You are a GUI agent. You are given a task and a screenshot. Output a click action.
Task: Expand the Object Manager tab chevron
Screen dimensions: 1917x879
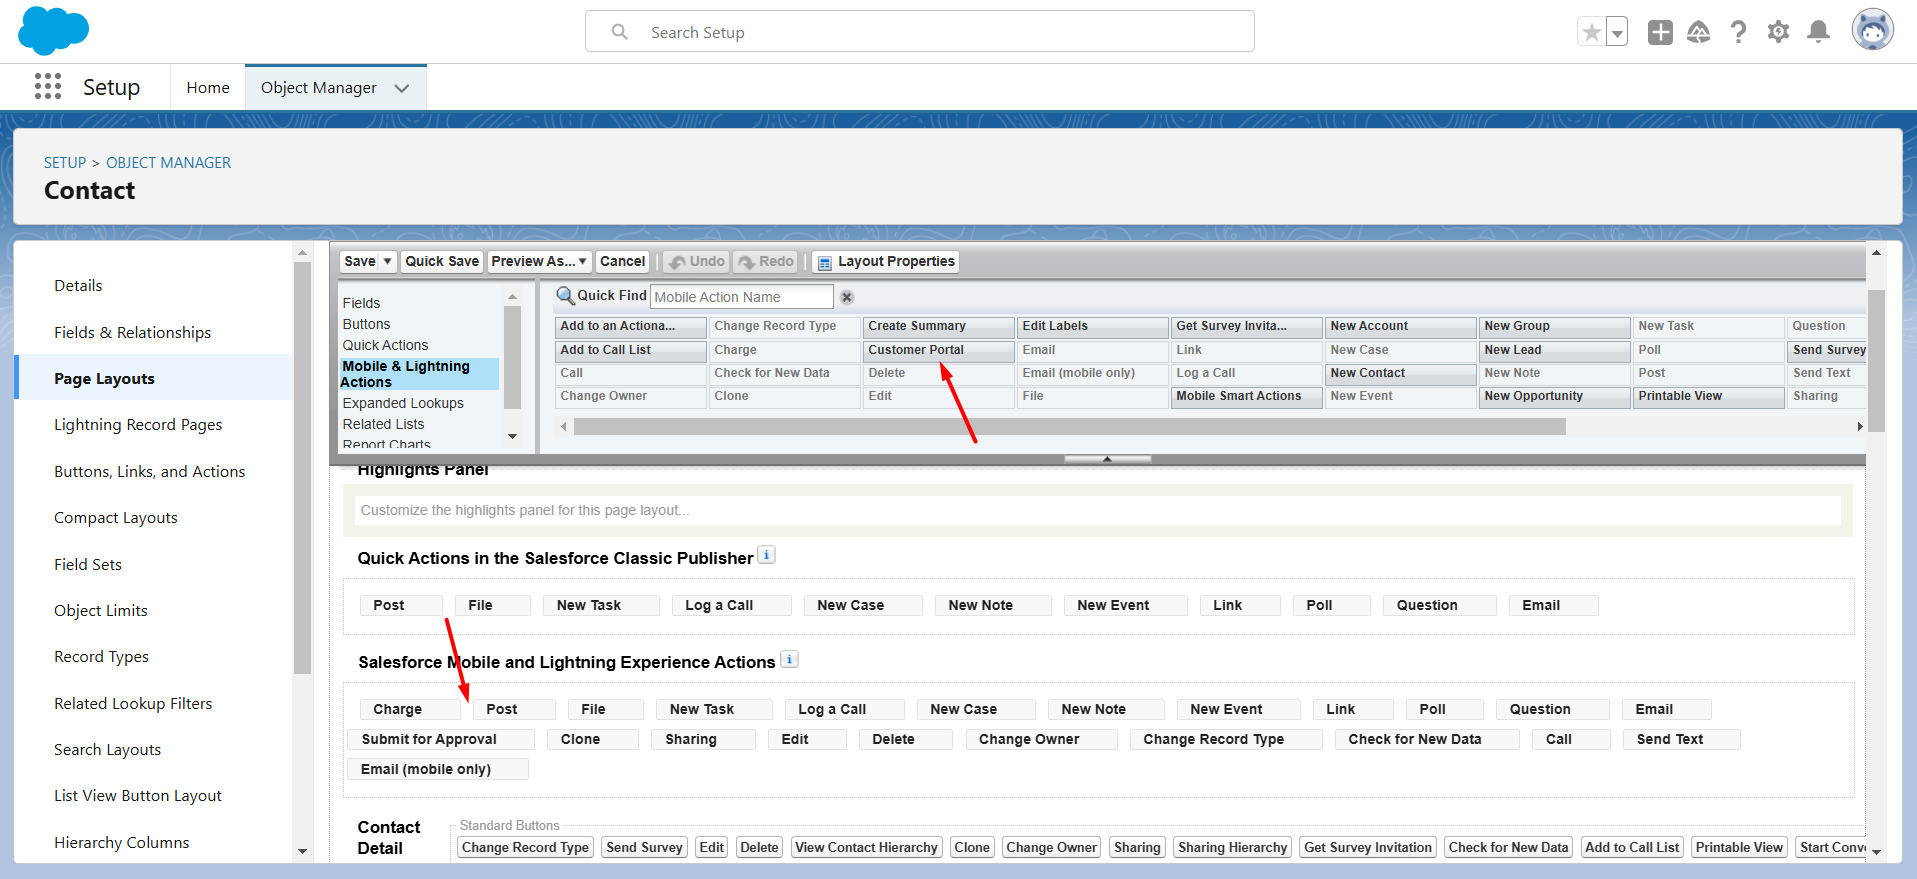click(x=402, y=88)
